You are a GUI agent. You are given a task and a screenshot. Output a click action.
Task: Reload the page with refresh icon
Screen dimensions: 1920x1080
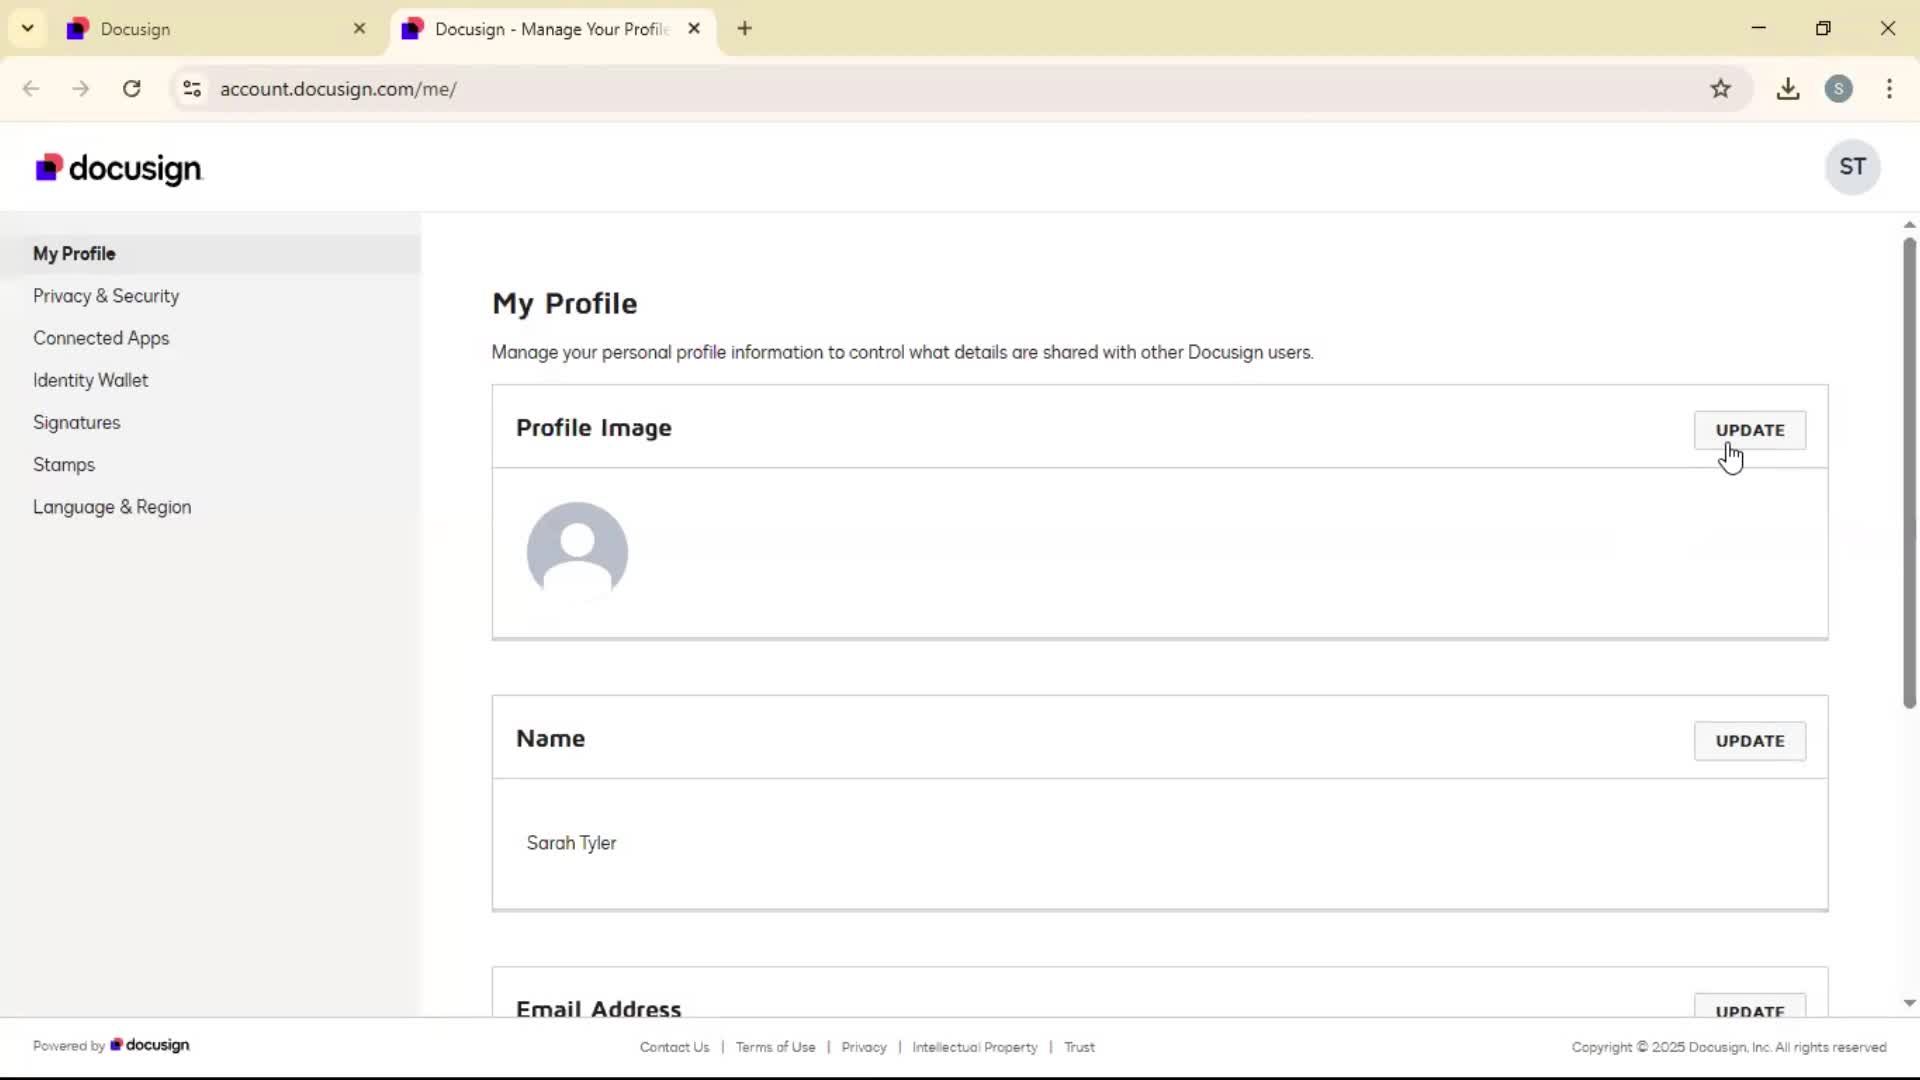(x=131, y=89)
